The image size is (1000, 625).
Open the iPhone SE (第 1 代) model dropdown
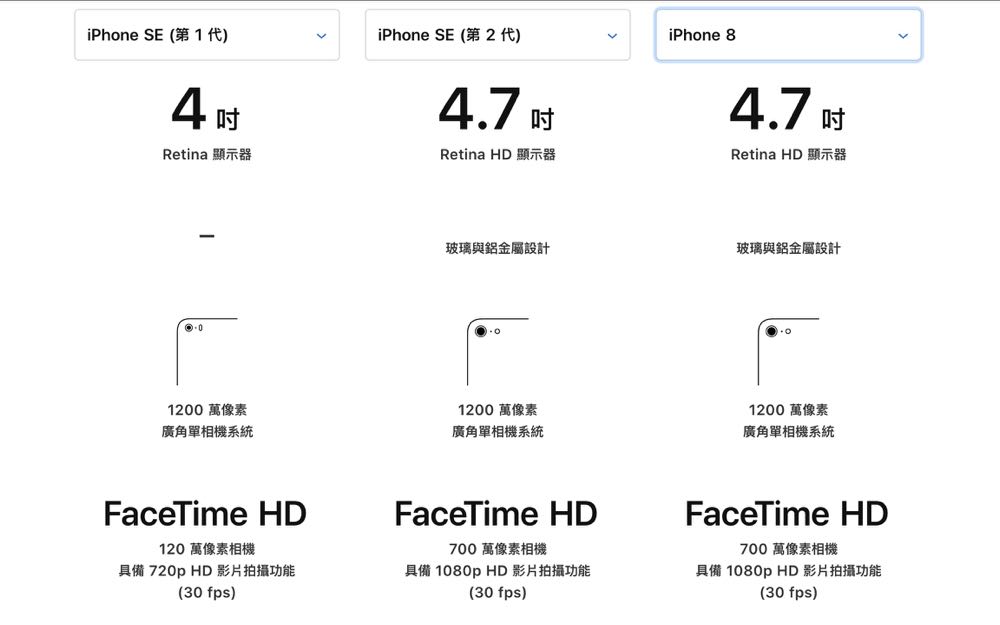point(206,35)
